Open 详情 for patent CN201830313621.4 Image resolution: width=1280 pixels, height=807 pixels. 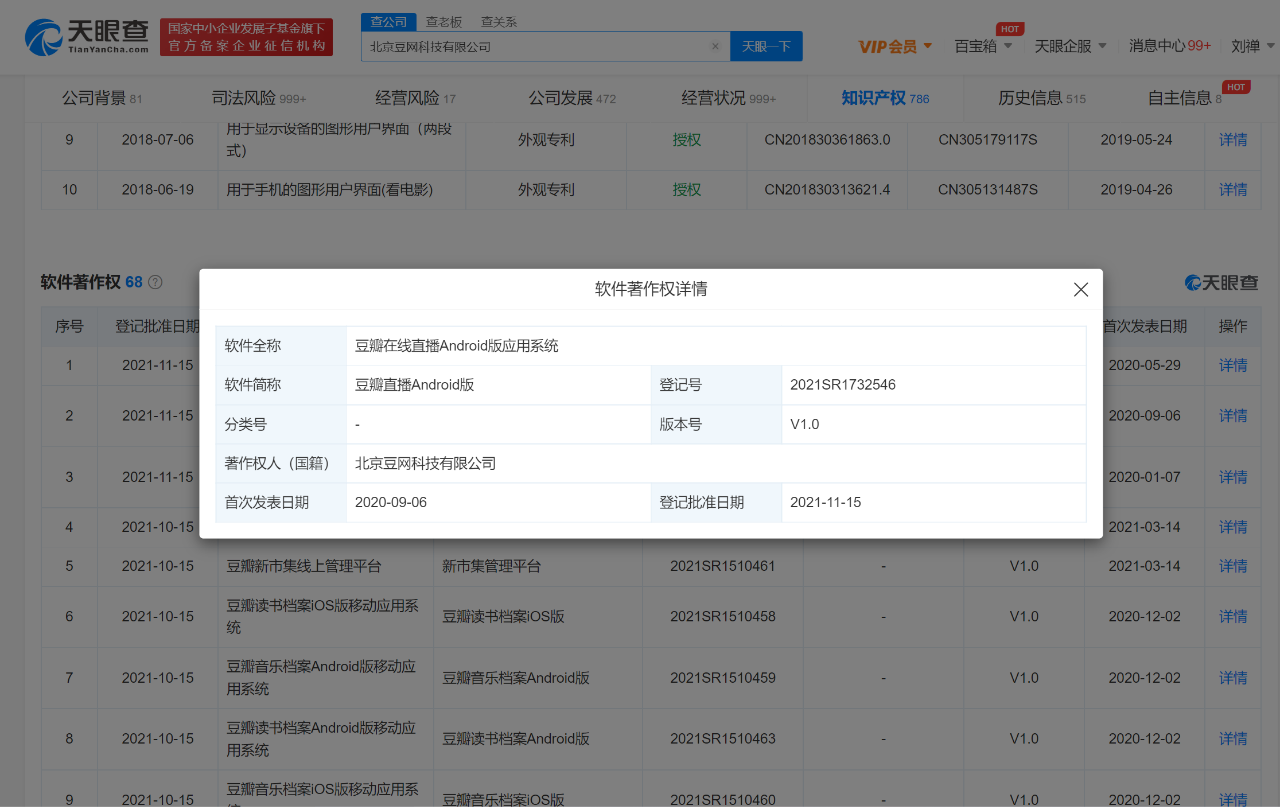coord(1233,189)
